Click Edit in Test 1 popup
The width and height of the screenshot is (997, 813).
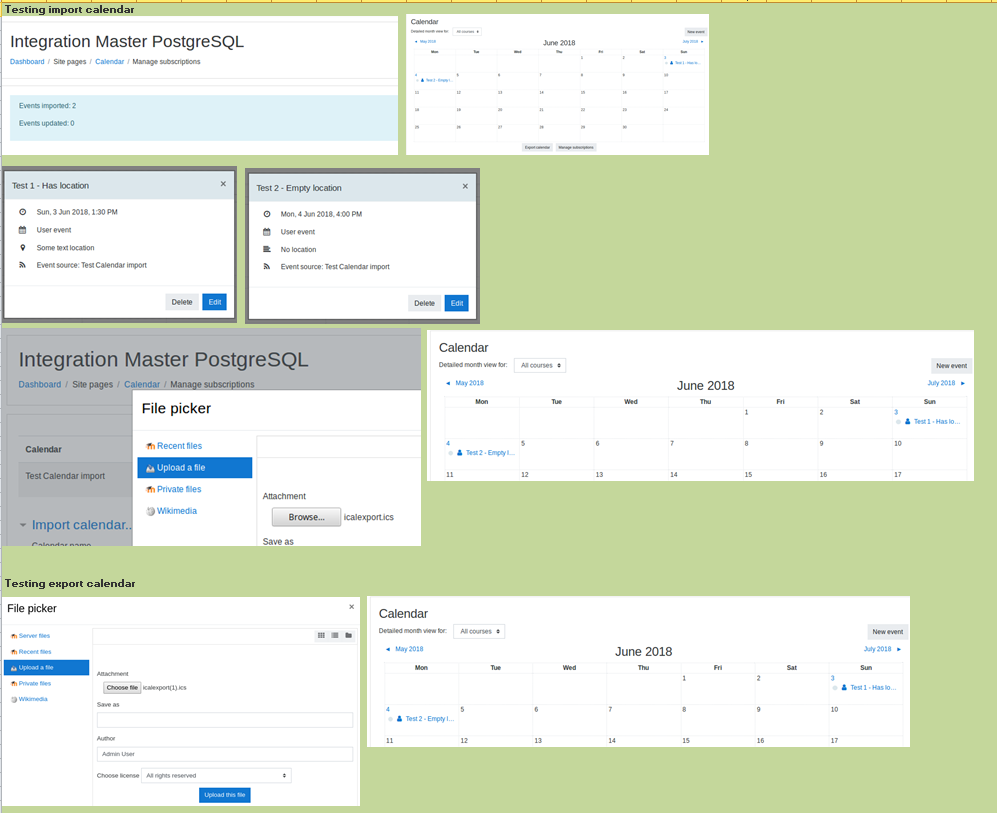(x=215, y=302)
